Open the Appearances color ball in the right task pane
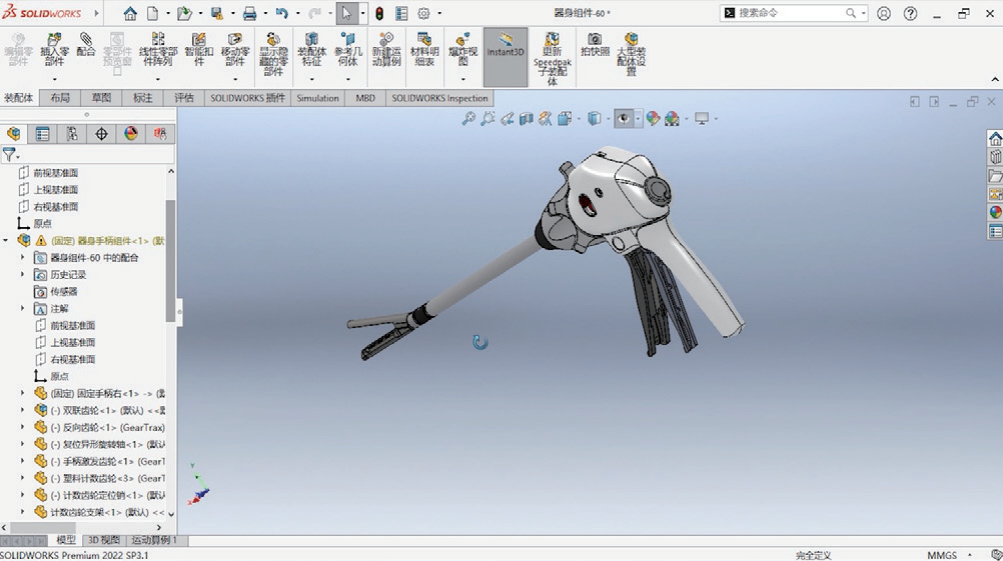Image resolution: width=1003 pixels, height=561 pixels. (995, 212)
